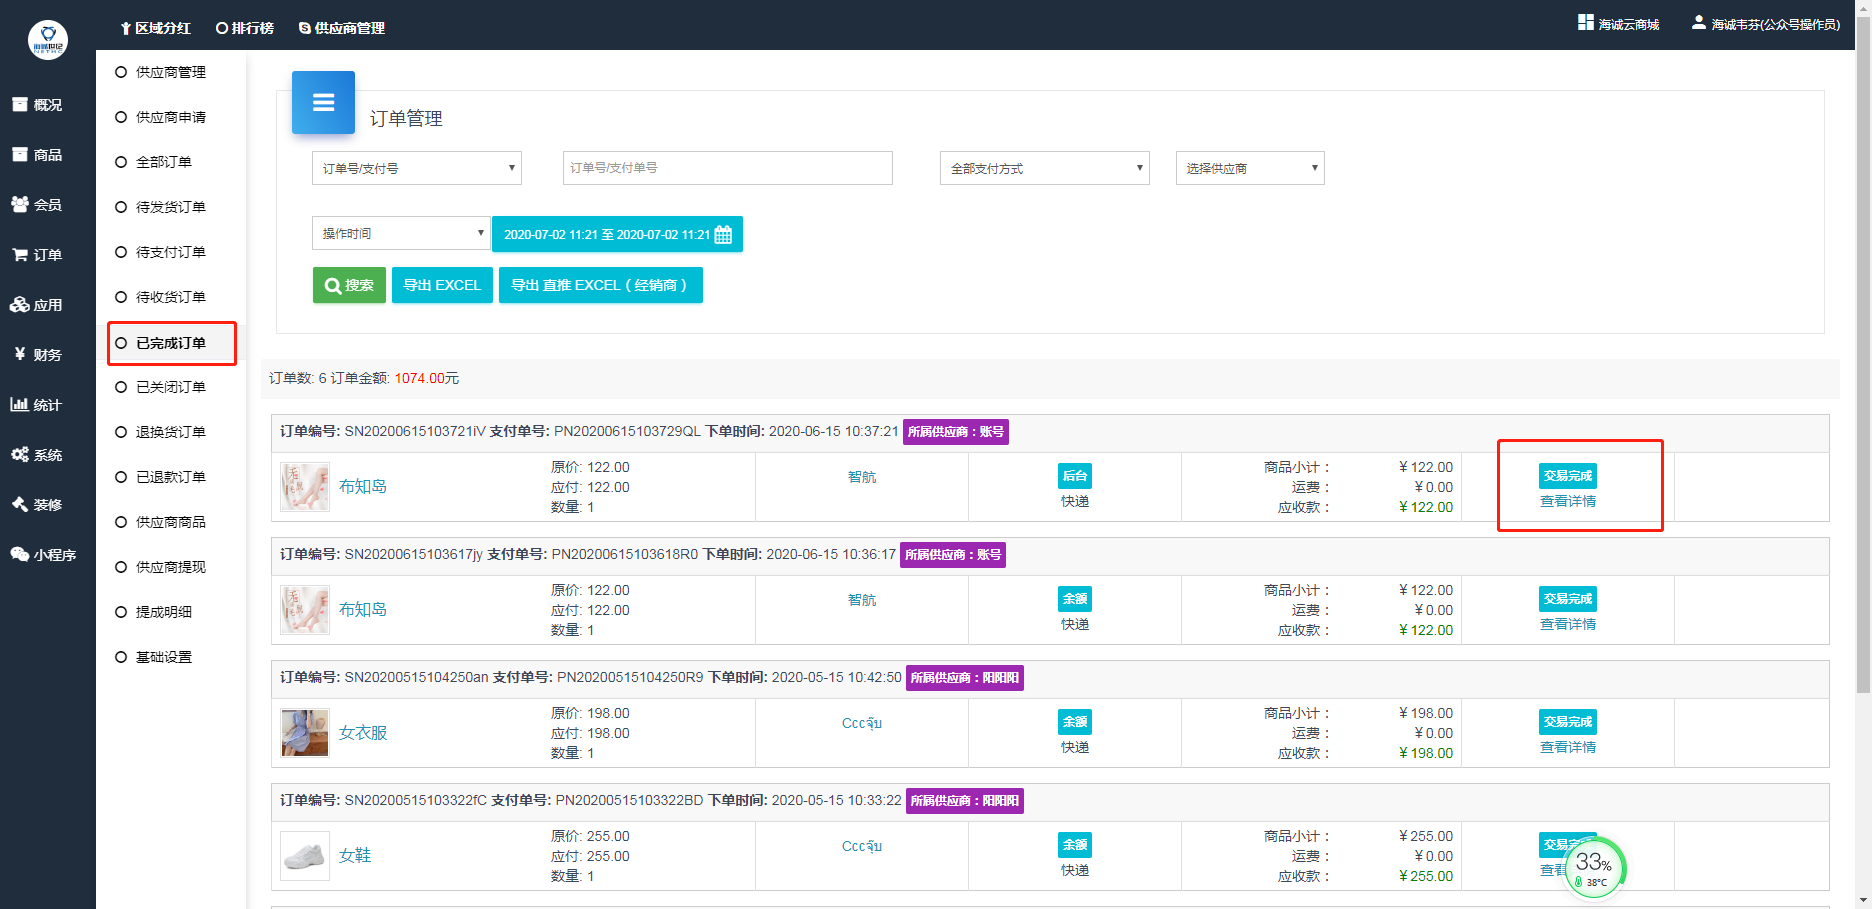Open the 会员 members icon in sidebar
The image size is (1872, 909).
click(x=20, y=205)
